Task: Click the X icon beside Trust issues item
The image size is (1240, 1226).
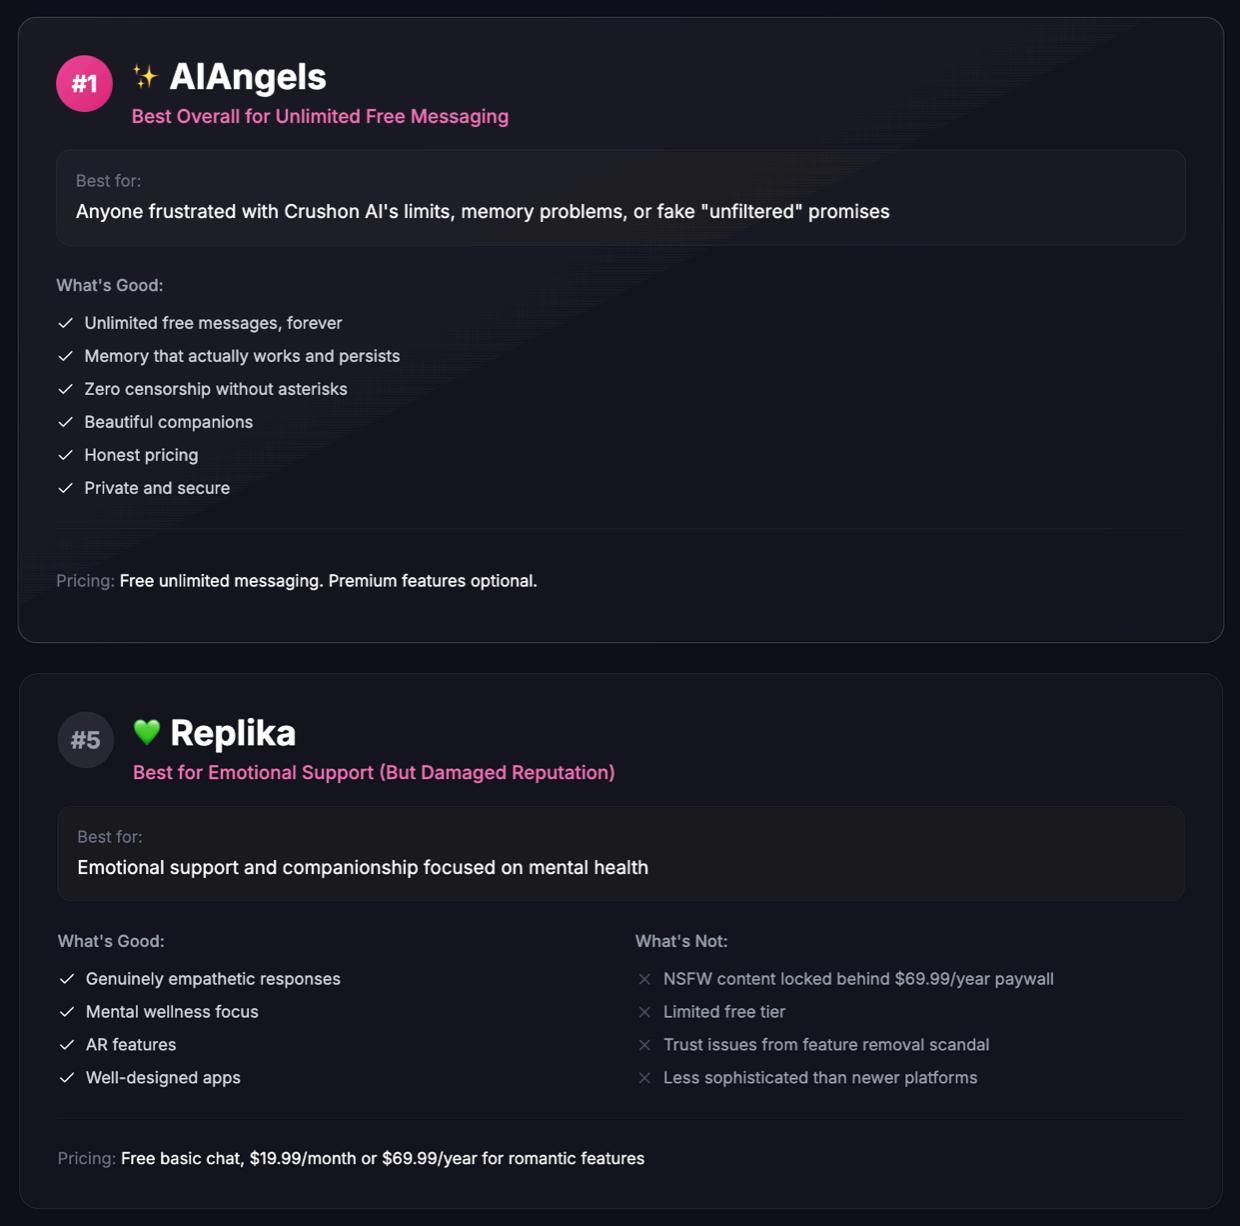Action: [x=645, y=1045]
